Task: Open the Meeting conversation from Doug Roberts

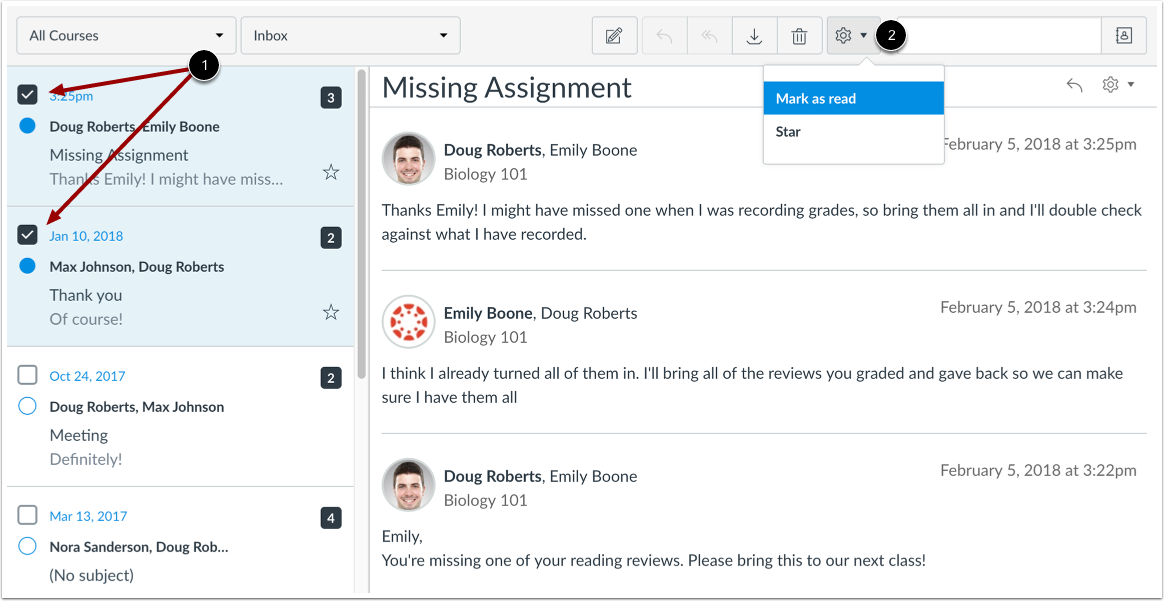Action: pos(180,416)
